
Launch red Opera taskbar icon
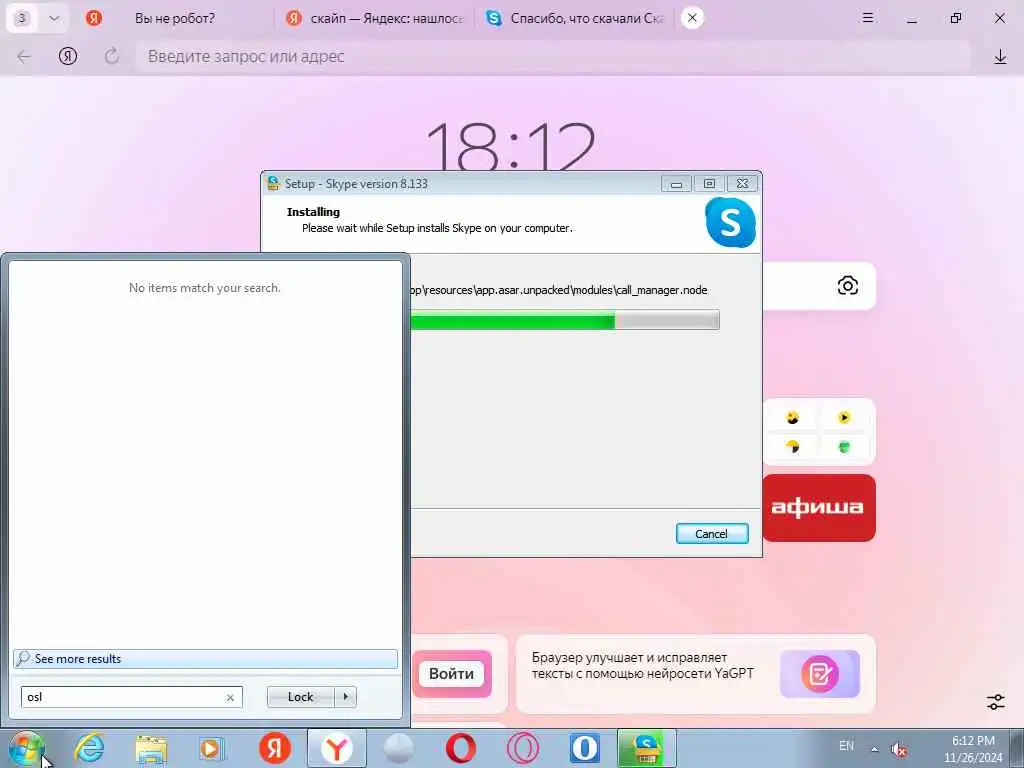pyautogui.click(x=460, y=748)
